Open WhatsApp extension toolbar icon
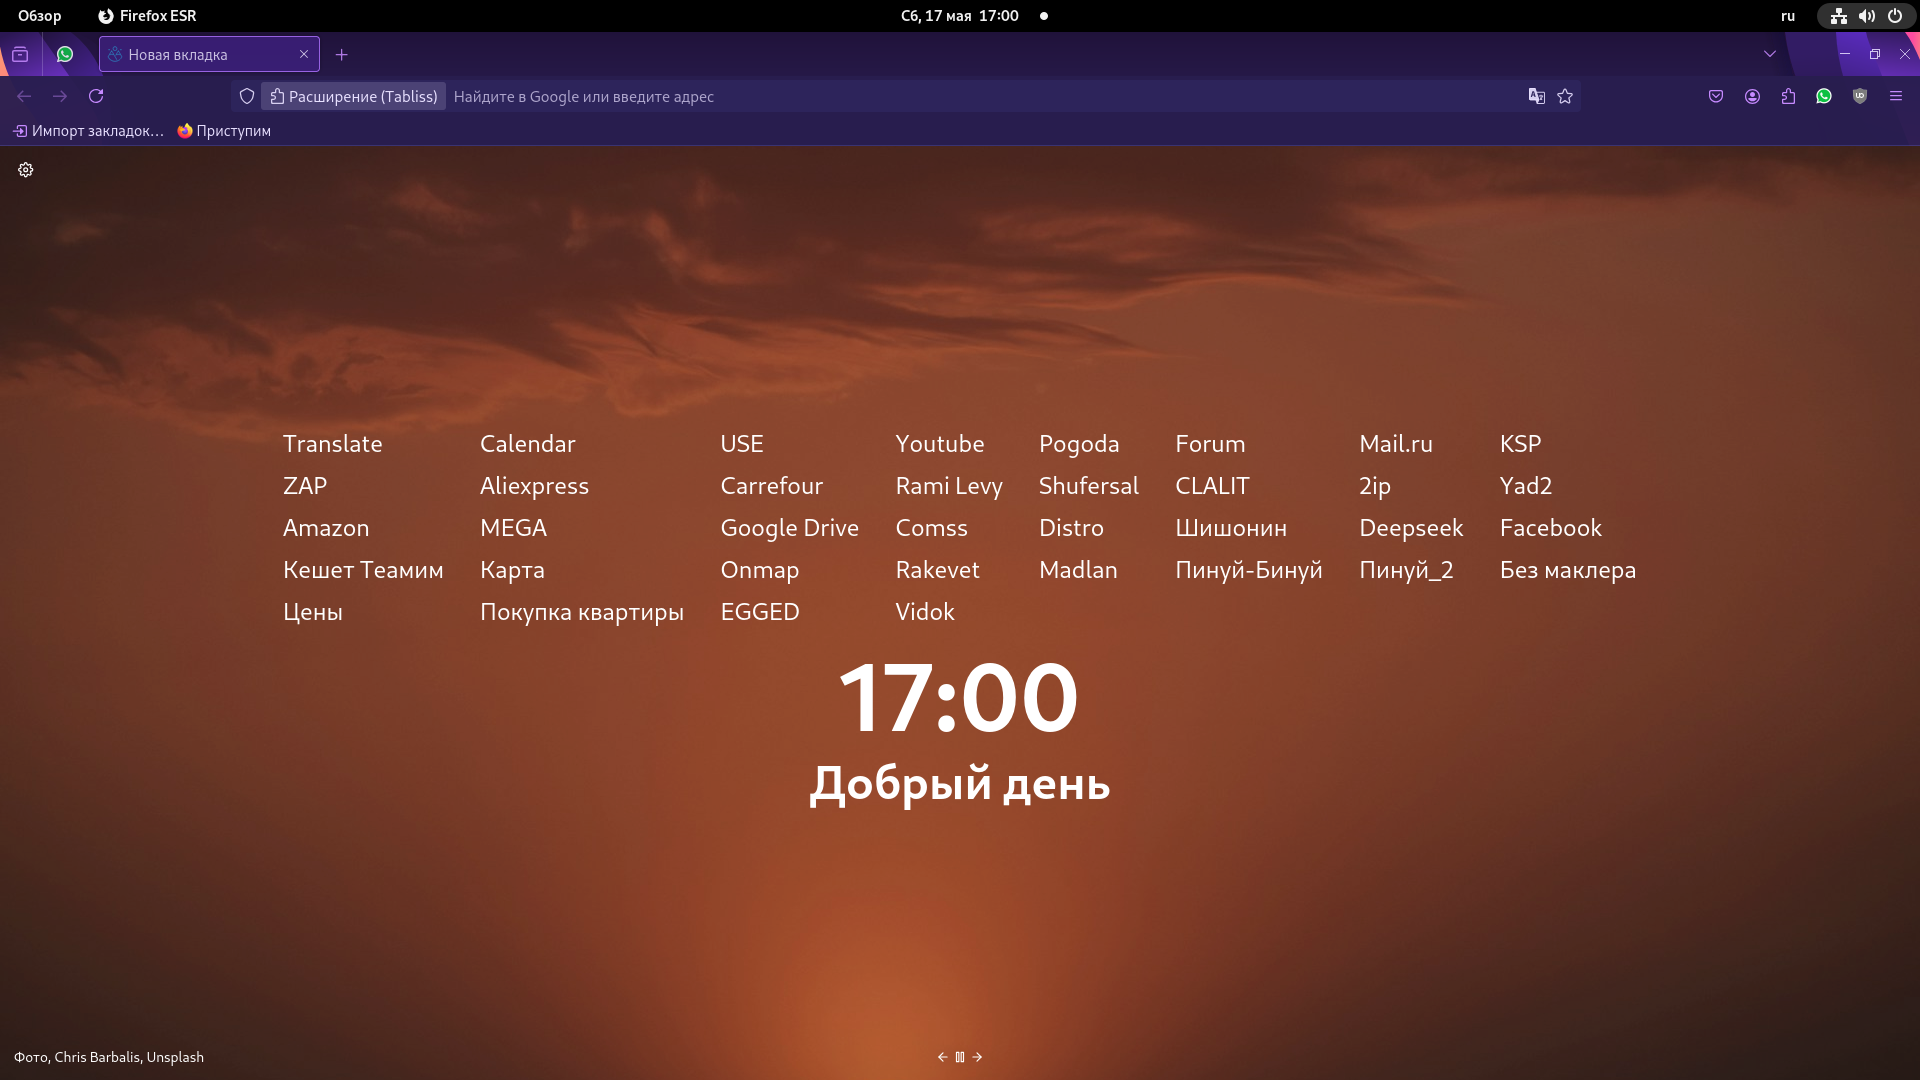The height and width of the screenshot is (1080, 1920). (1824, 96)
